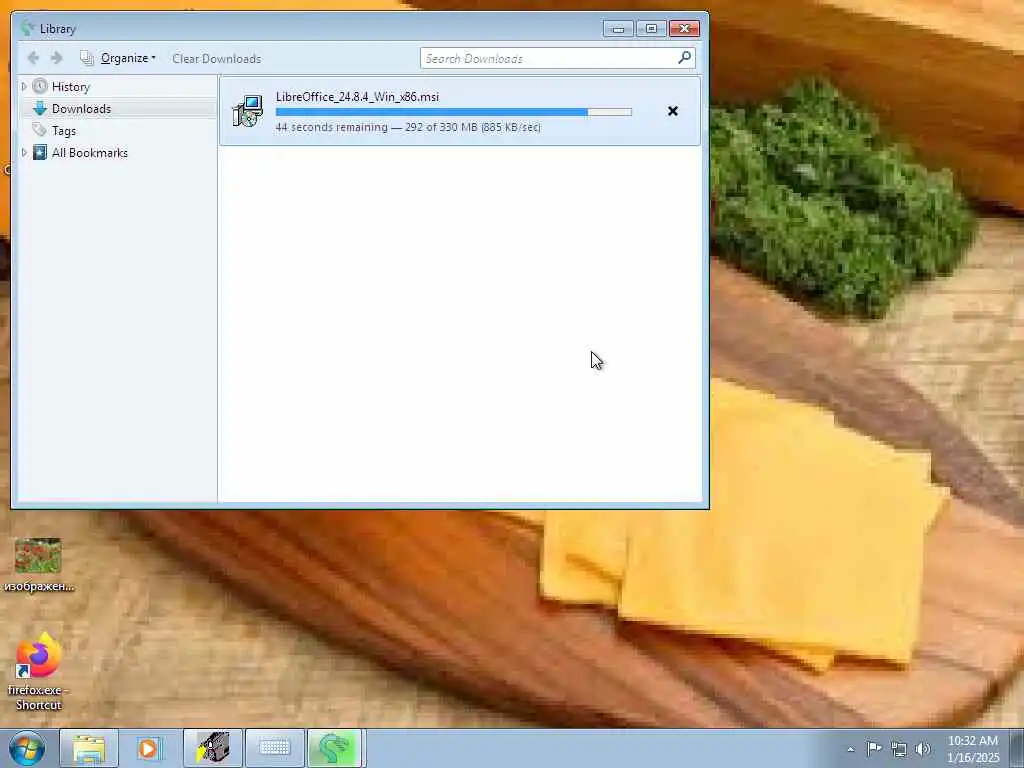Select the изображен... desktop image file
This screenshot has width=1024, height=768.
click(39, 565)
